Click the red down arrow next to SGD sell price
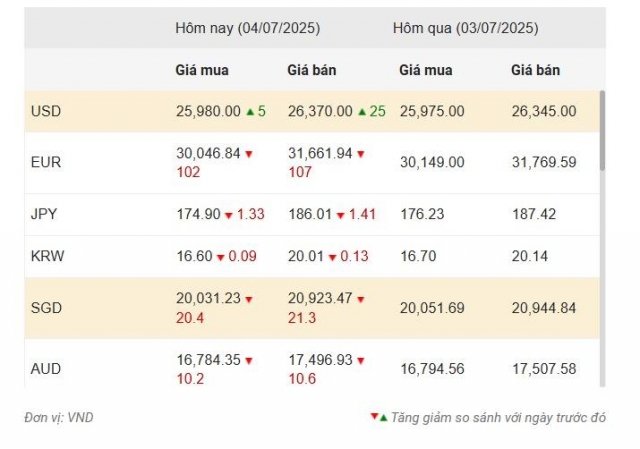This screenshot has height=449, width=640. coord(360,300)
